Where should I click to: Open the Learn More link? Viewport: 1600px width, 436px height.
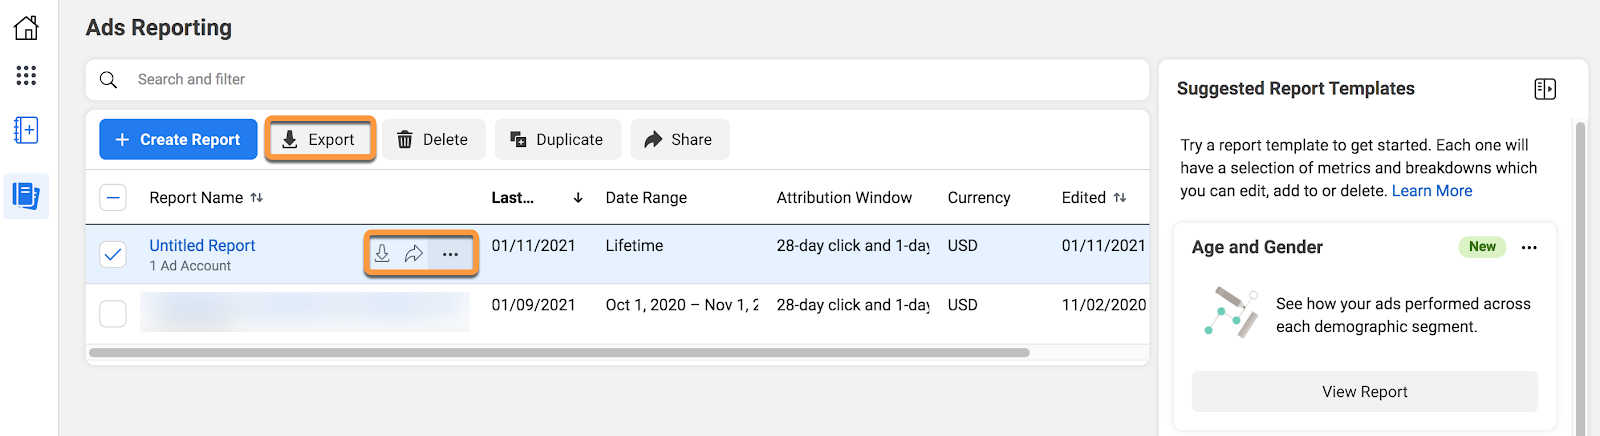click(x=1431, y=191)
